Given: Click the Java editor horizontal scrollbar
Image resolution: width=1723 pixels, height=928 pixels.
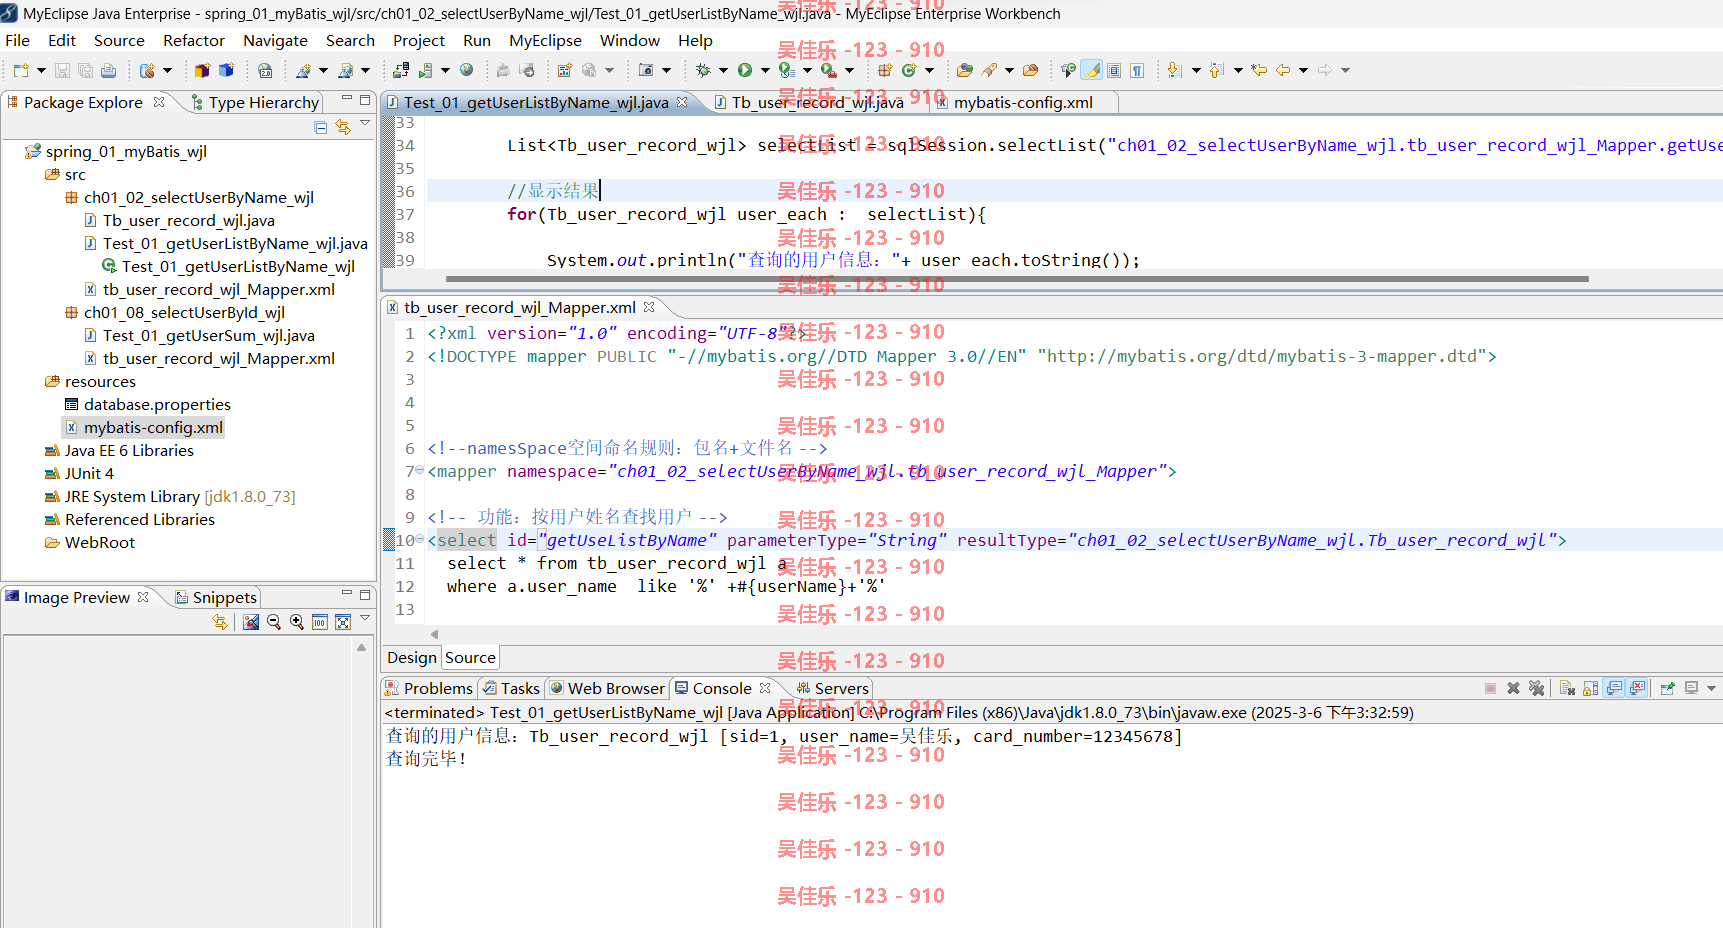Looking at the screenshot, I should click(1017, 279).
